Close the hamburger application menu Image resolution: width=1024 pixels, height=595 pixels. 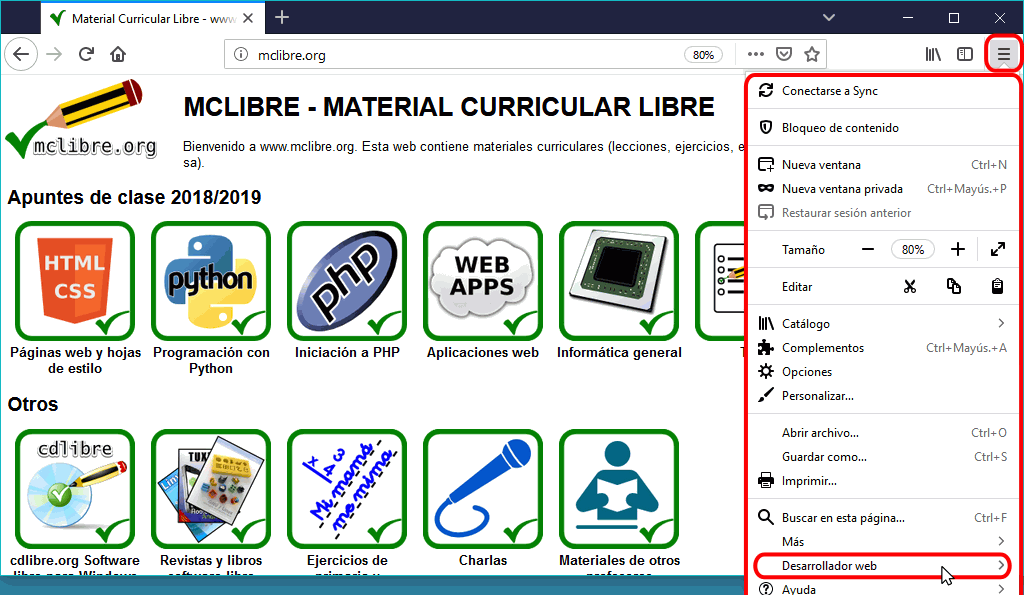click(x=1003, y=54)
